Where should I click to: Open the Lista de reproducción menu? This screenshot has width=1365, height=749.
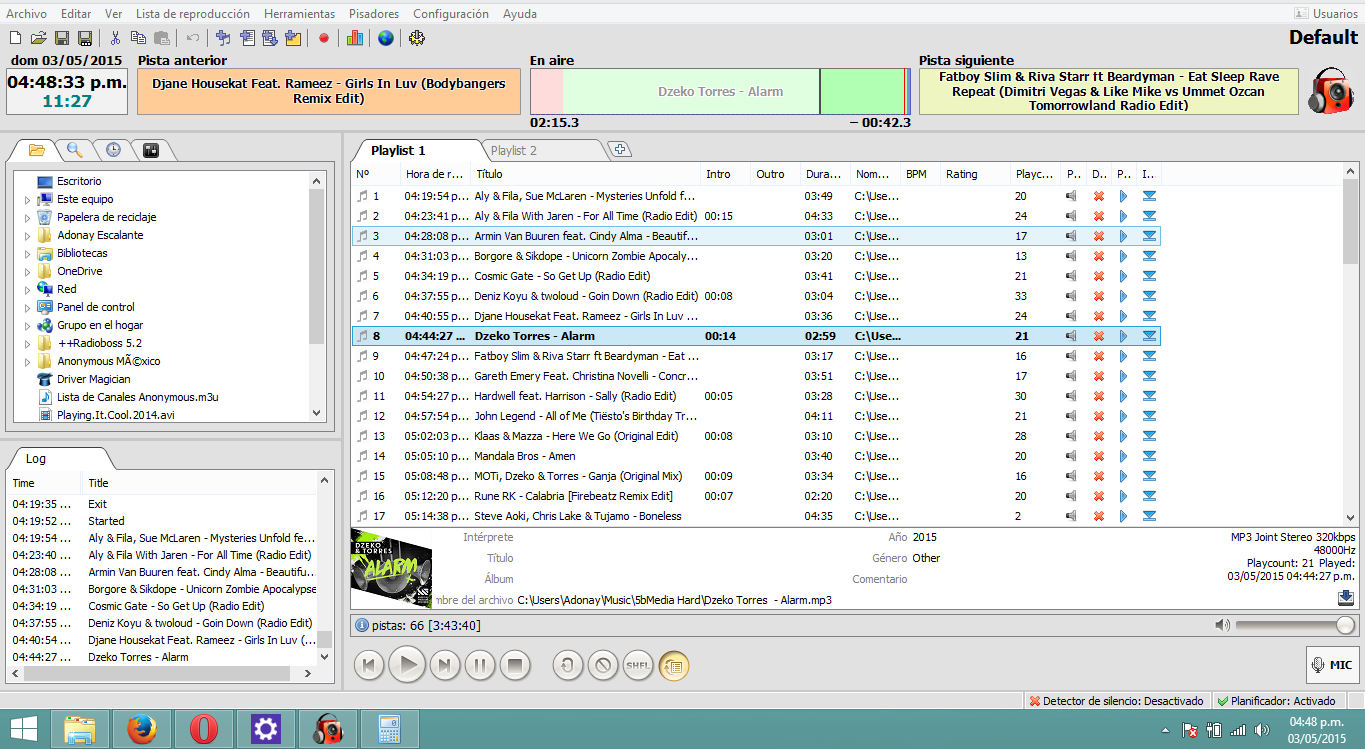point(192,14)
